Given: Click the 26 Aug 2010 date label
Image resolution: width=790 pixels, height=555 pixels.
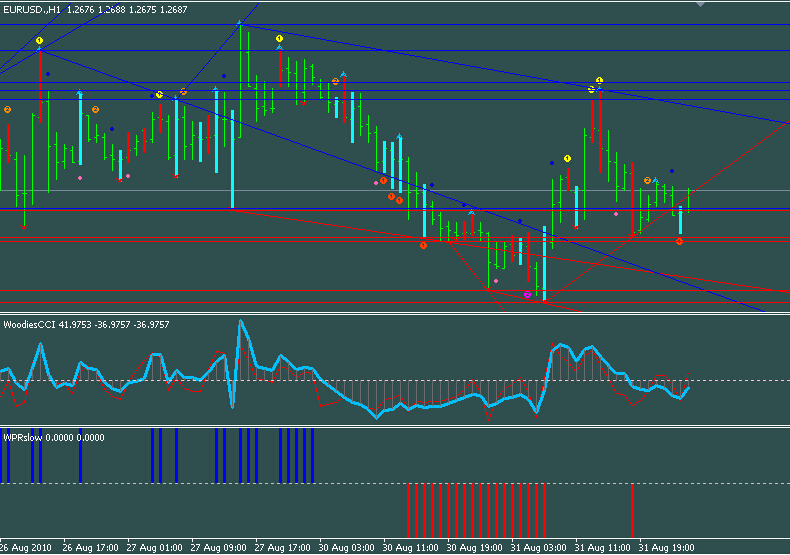Looking at the screenshot, I should (26, 547).
